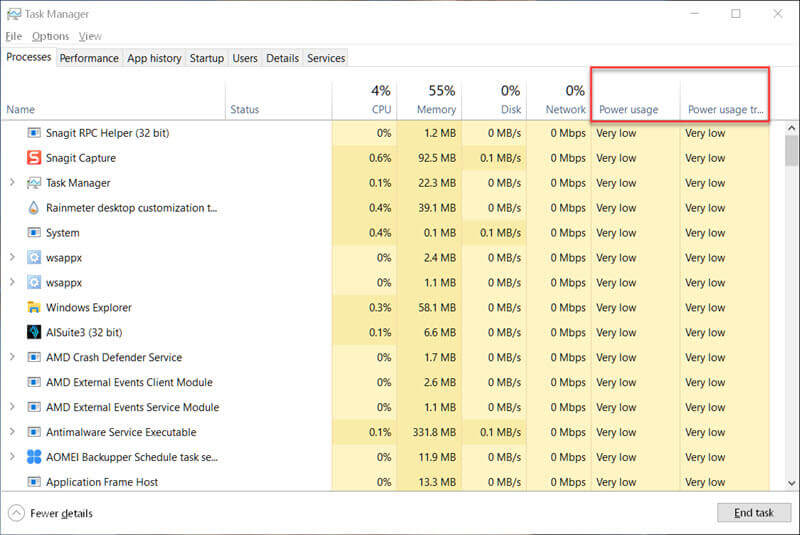The image size is (800, 535).
Task: Expand the AMD External Events Service Module group
Action: 12,407
